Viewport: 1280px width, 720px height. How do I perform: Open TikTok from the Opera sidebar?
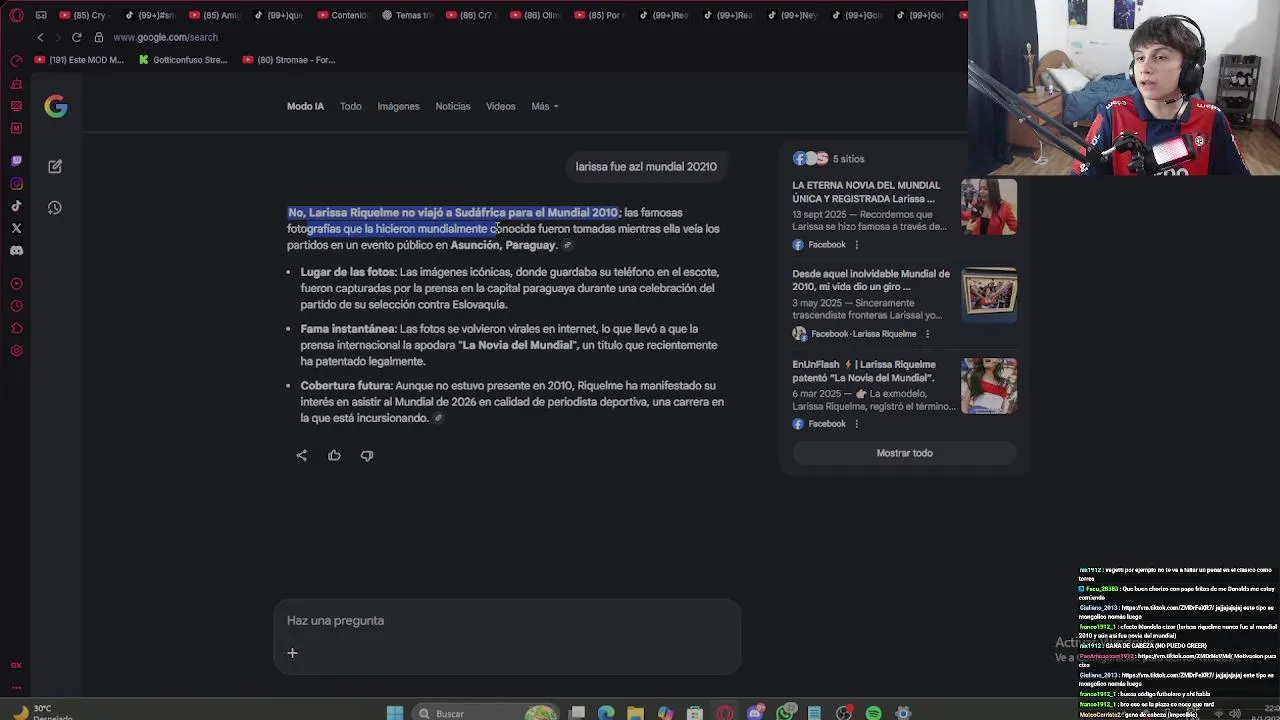(x=16, y=206)
